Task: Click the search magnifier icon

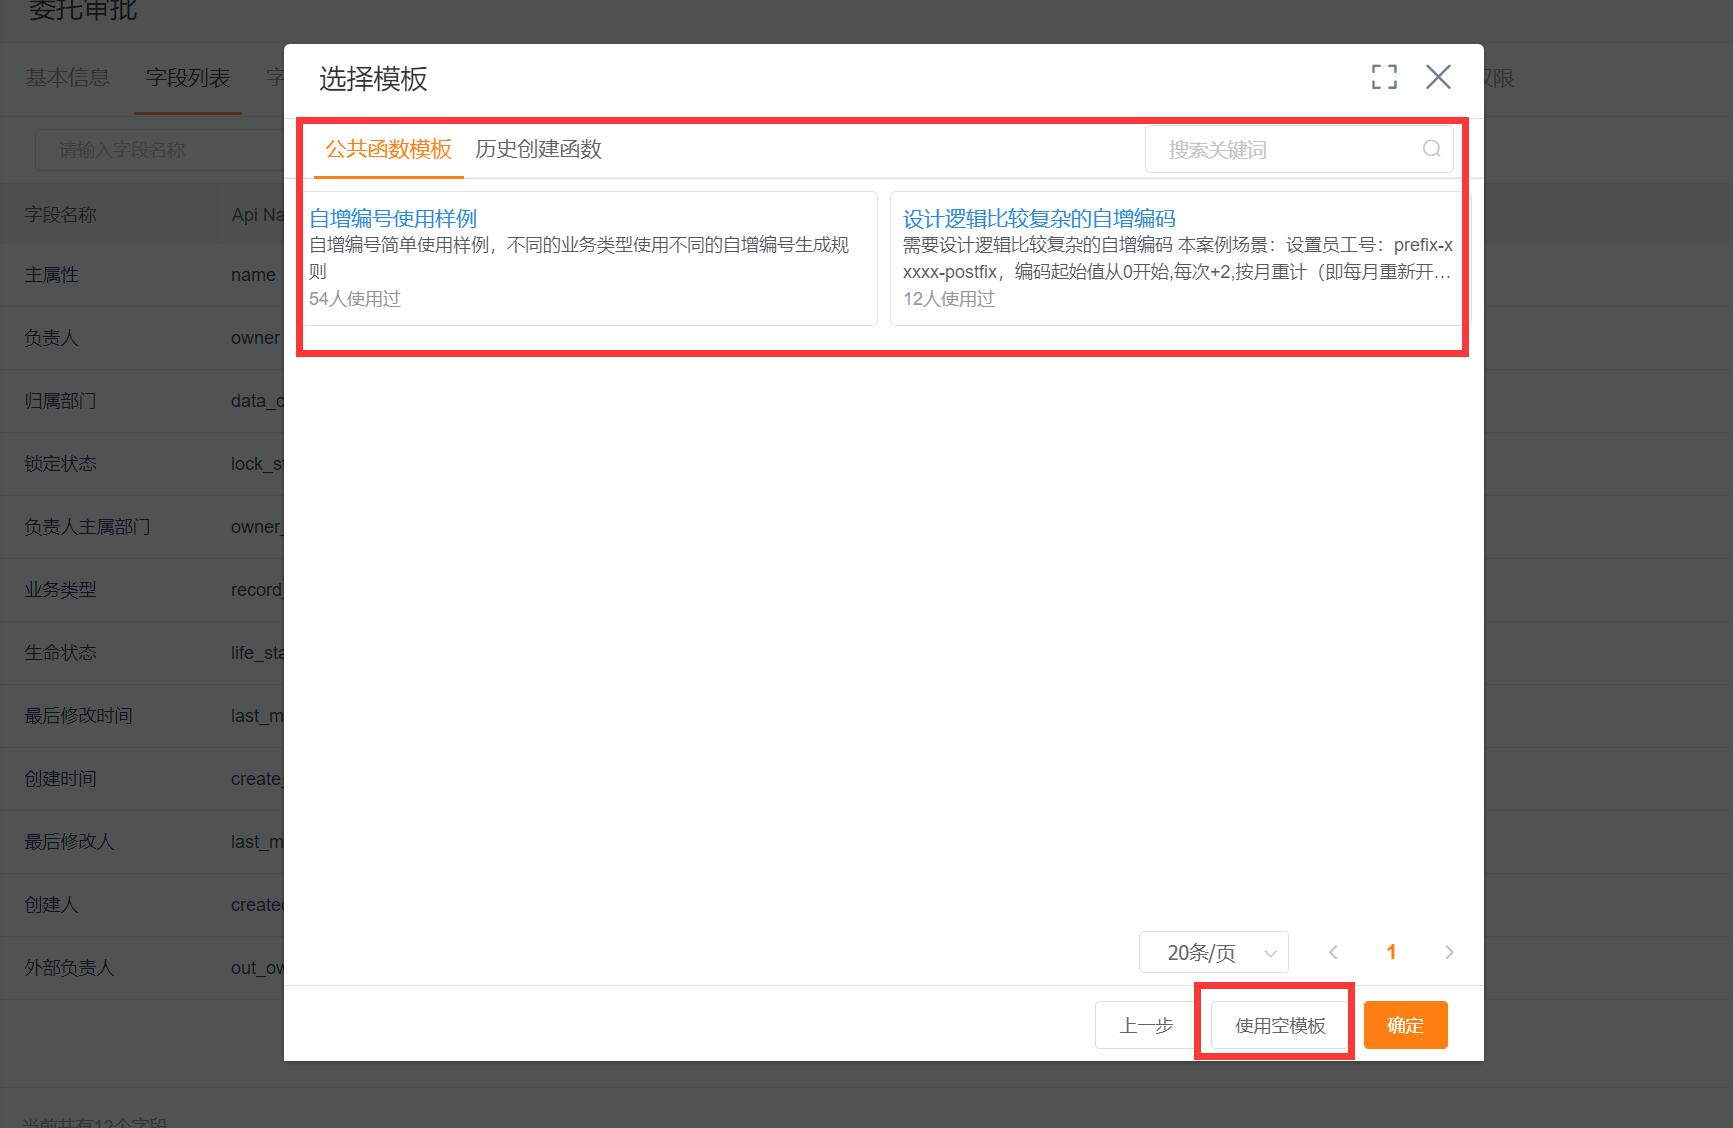Action: point(1432,149)
